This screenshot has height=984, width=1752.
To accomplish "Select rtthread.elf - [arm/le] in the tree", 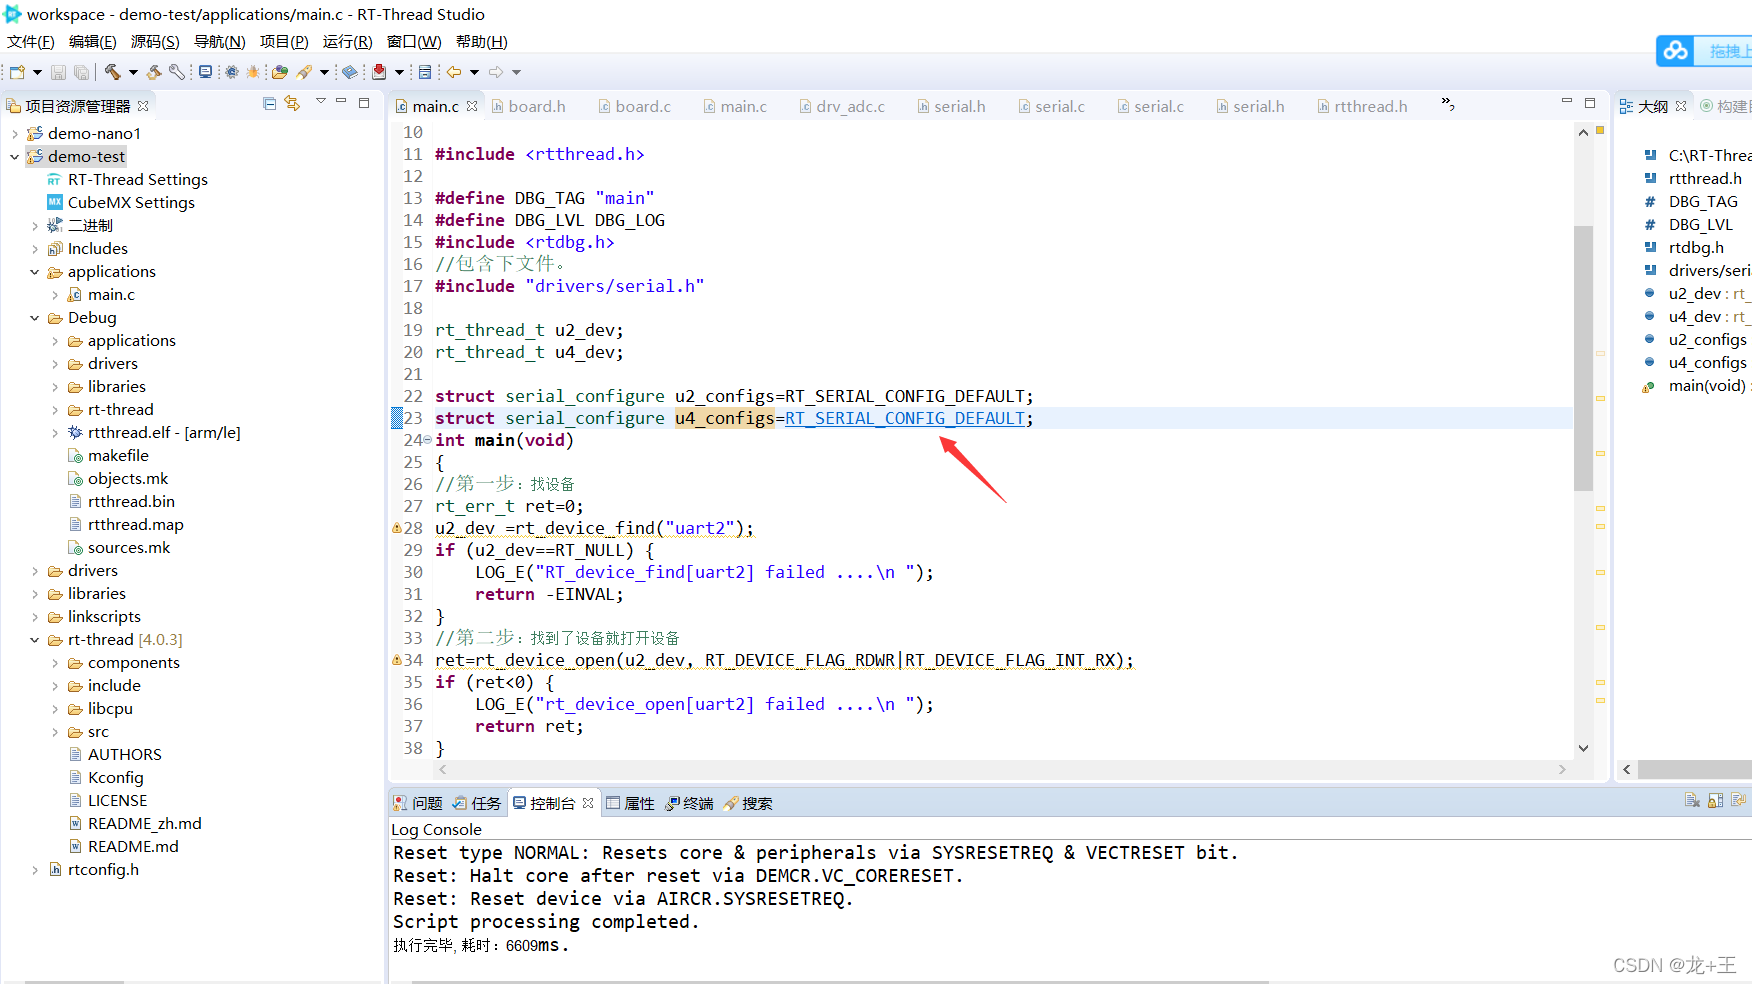I will (x=164, y=433).
